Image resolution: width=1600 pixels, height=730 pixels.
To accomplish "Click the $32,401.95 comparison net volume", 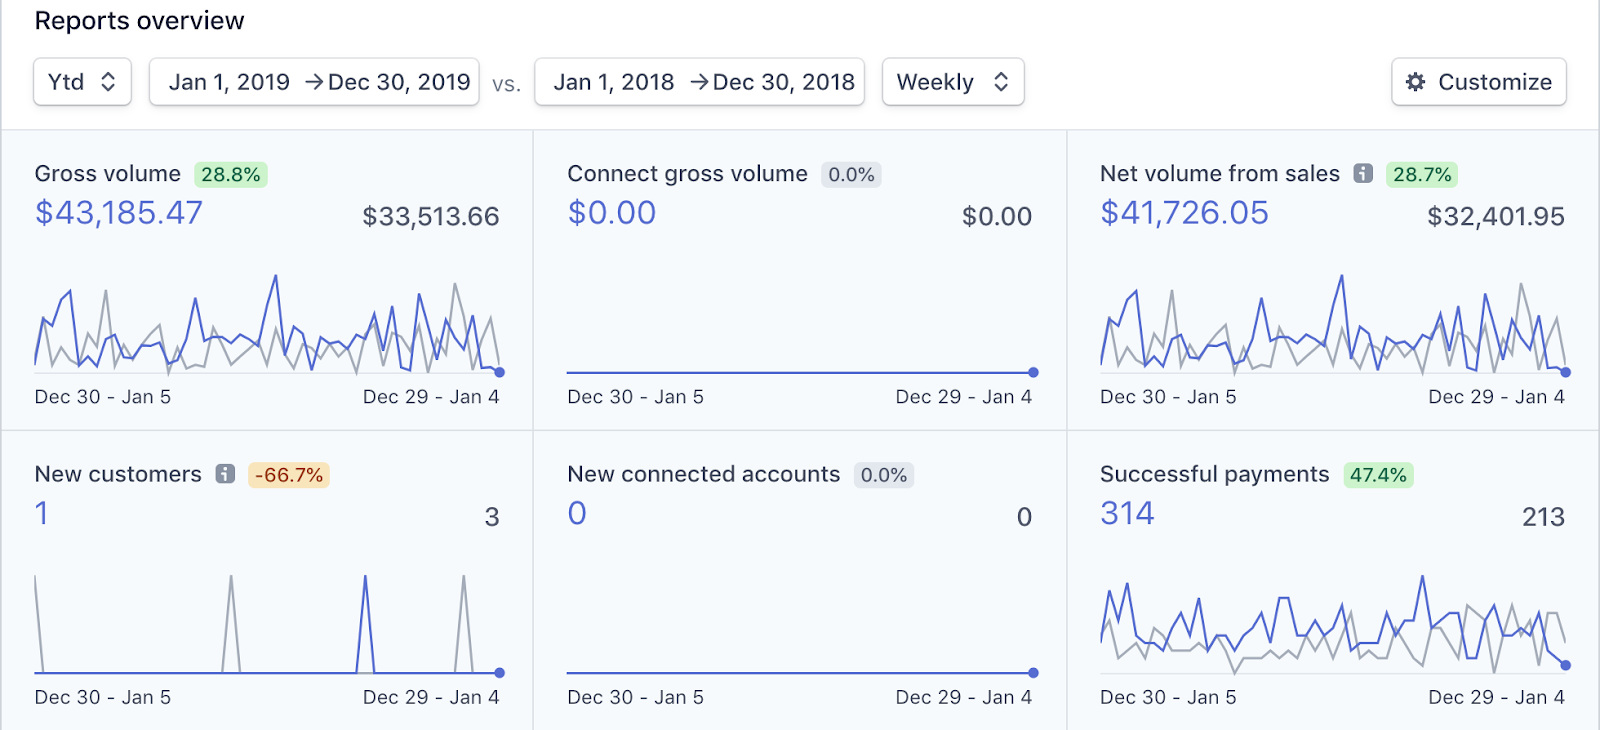I will coord(1496,217).
